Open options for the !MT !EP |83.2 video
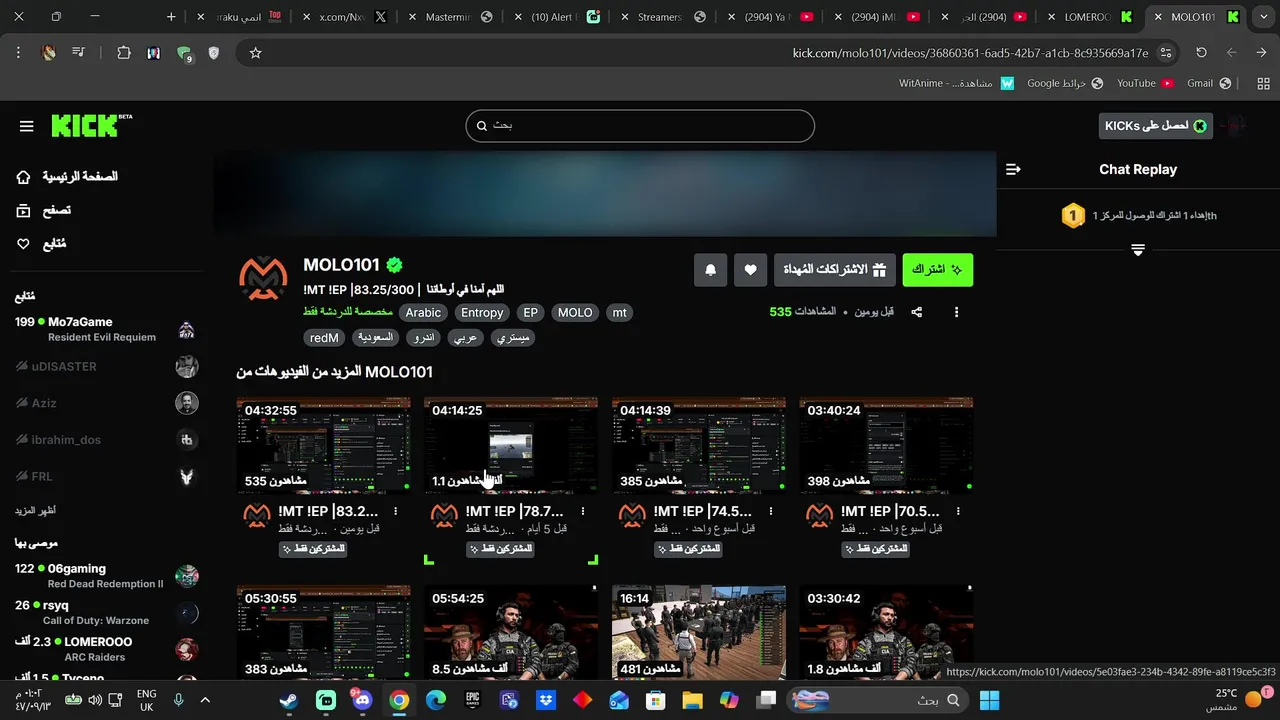1280x720 pixels. 396,511
